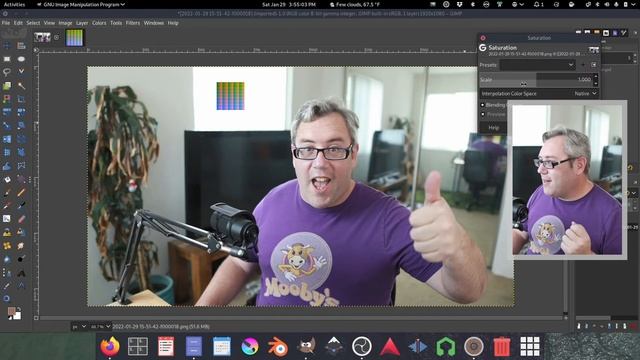
Task: Increase Scale value with up stepper
Action: (x=596, y=77)
